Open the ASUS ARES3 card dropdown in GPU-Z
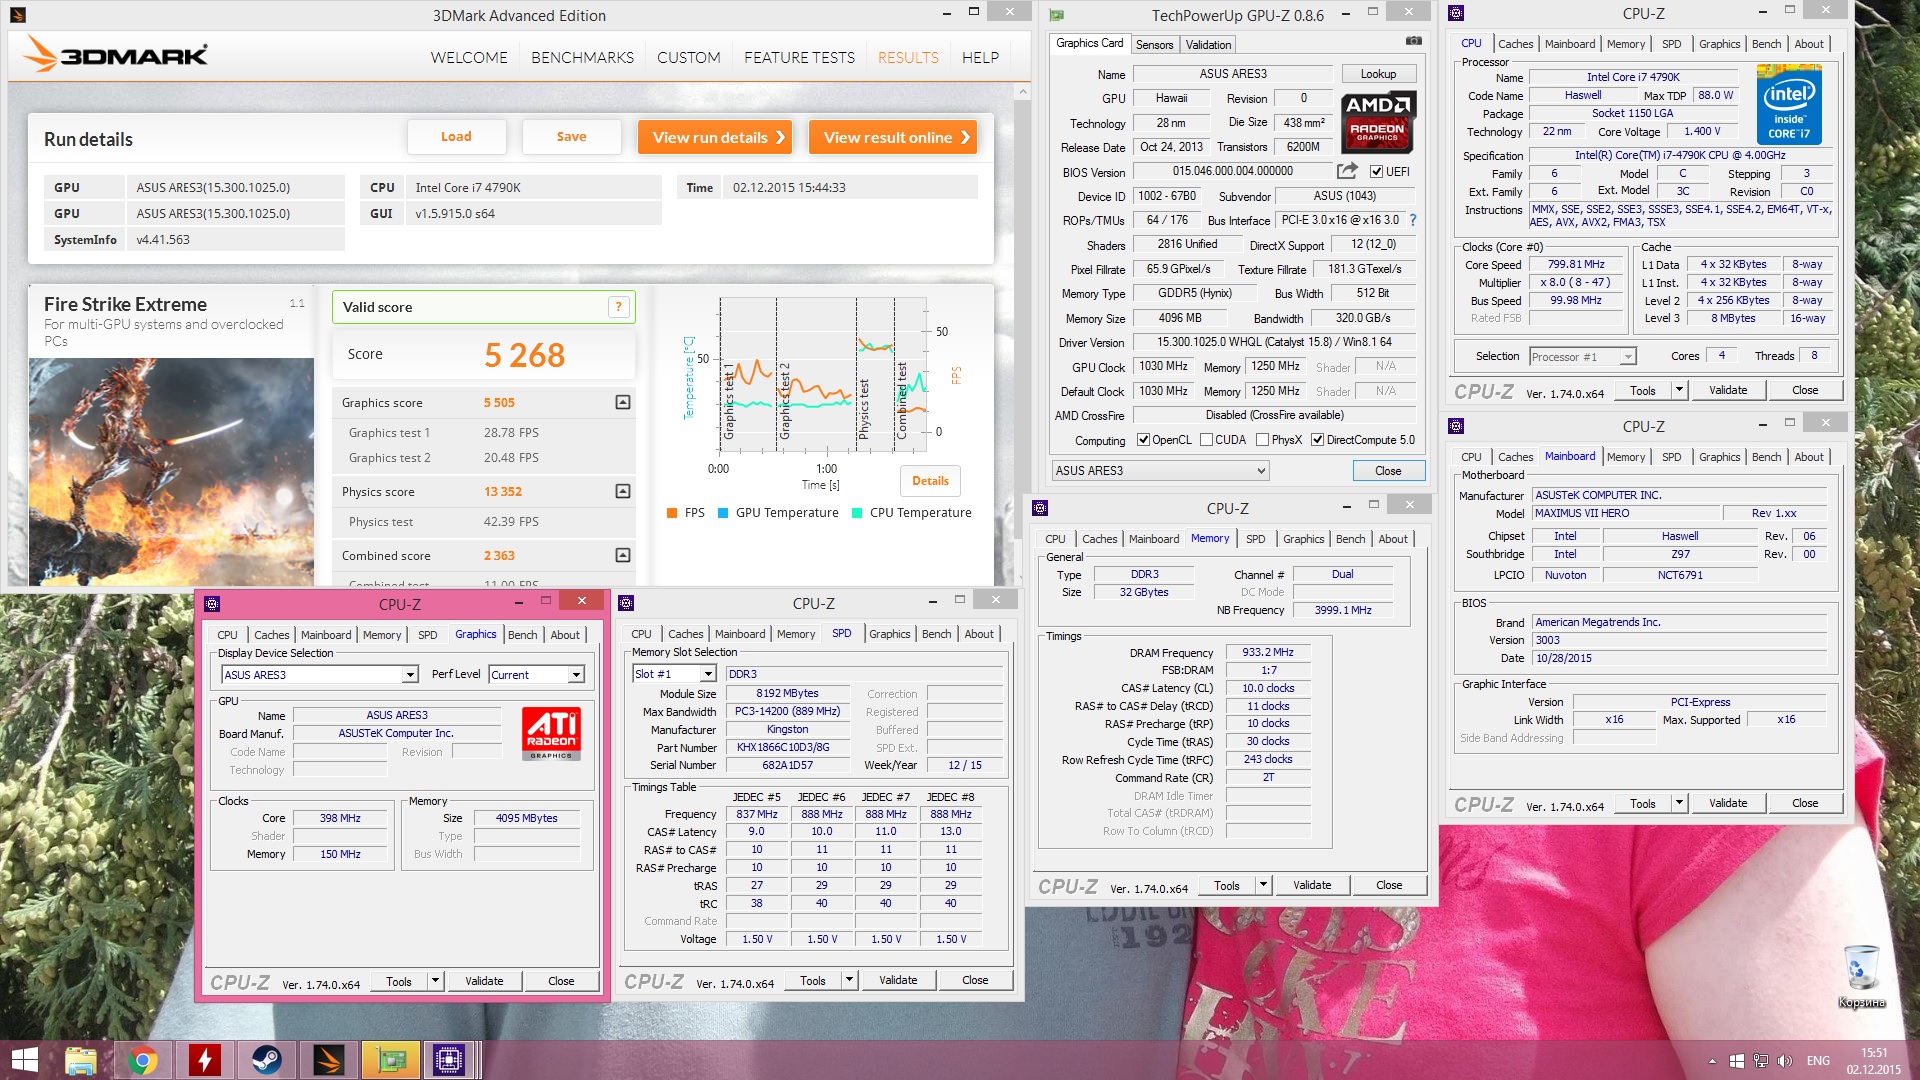The height and width of the screenshot is (1080, 1920). tap(1160, 471)
